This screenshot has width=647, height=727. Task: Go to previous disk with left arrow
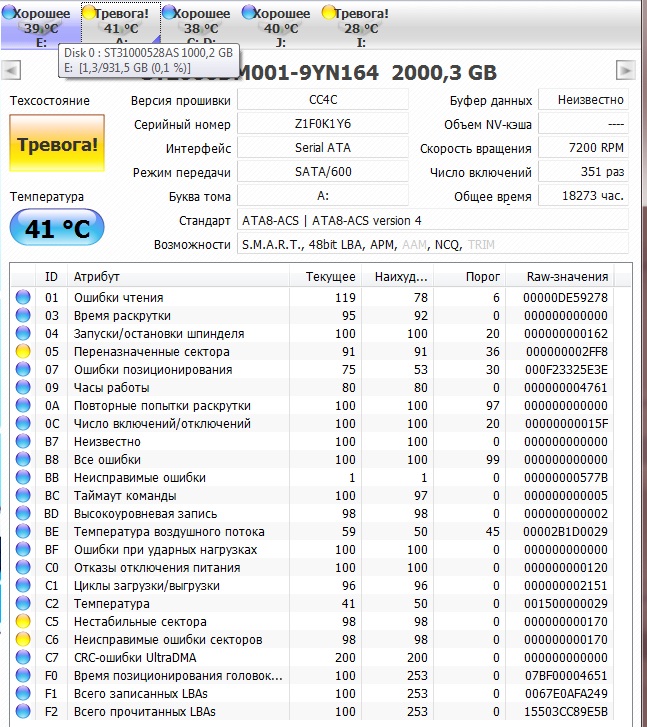coord(11,70)
